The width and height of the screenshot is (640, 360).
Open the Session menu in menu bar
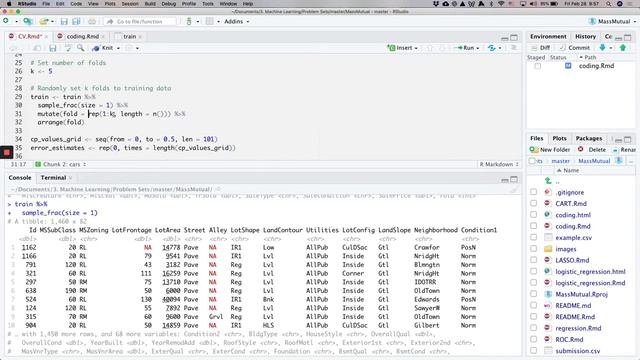[x=130, y=4]
